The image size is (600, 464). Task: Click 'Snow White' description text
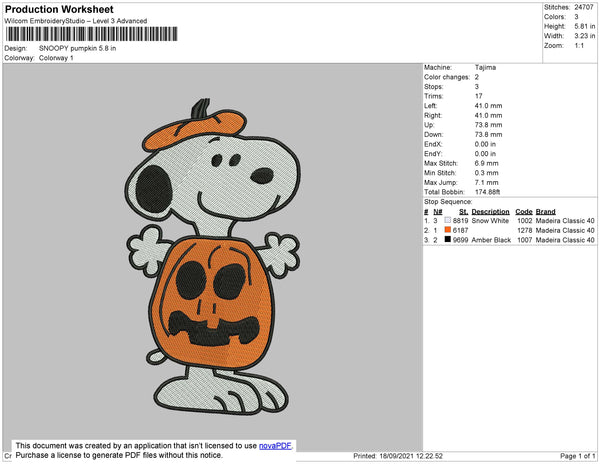[490, 221]
